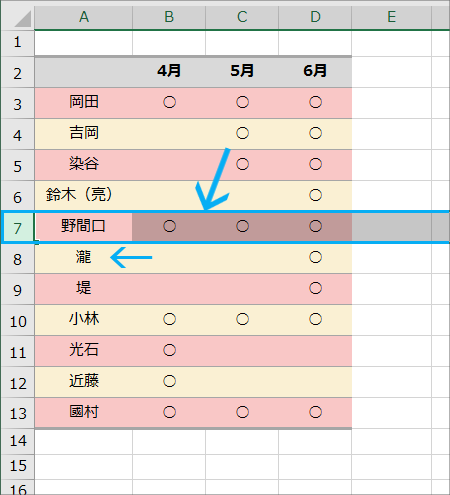Click the 瀧 name cell
Image resolution: width=450 pixels, height=495 pixels.
click(x=84, y=258)
